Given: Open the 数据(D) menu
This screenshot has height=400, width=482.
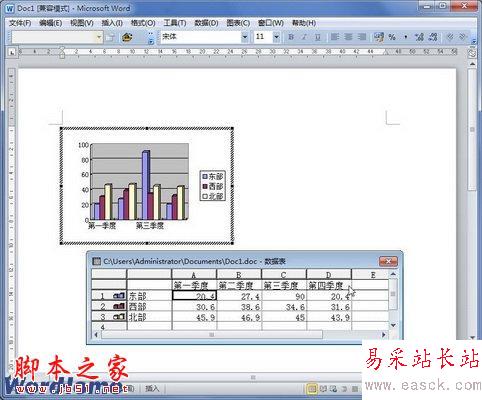Looking at the screenshot, I should (x=206, y=23).
